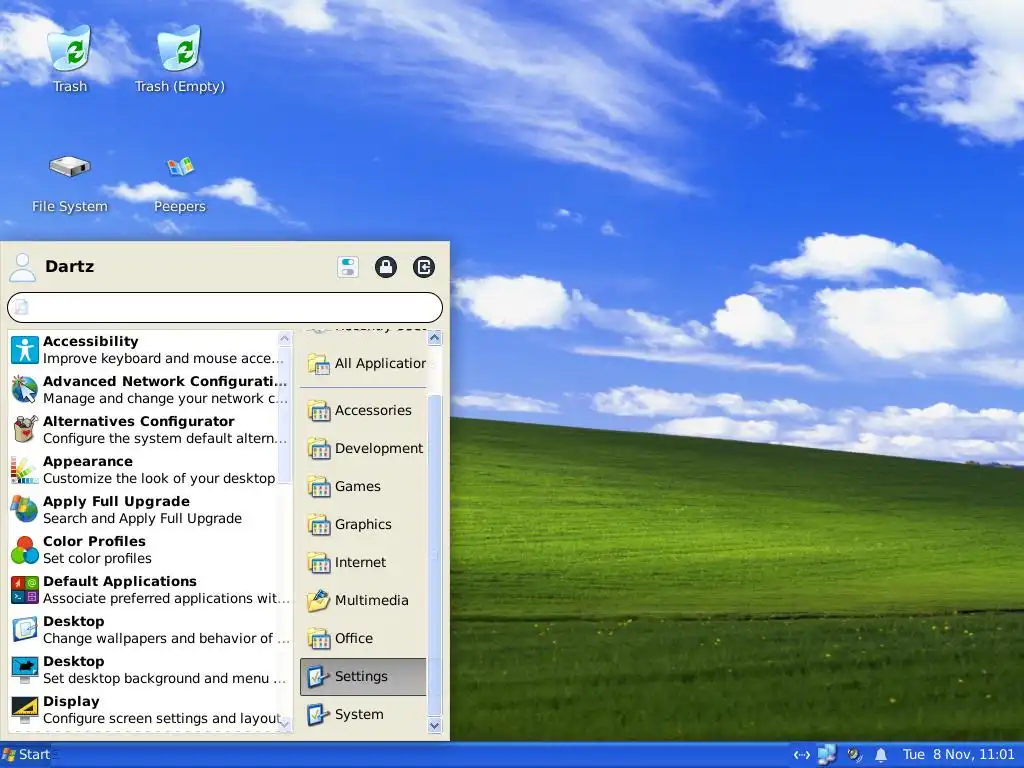Select the Internet category
Screen dimensions: 1024x768
click(363, 562)
